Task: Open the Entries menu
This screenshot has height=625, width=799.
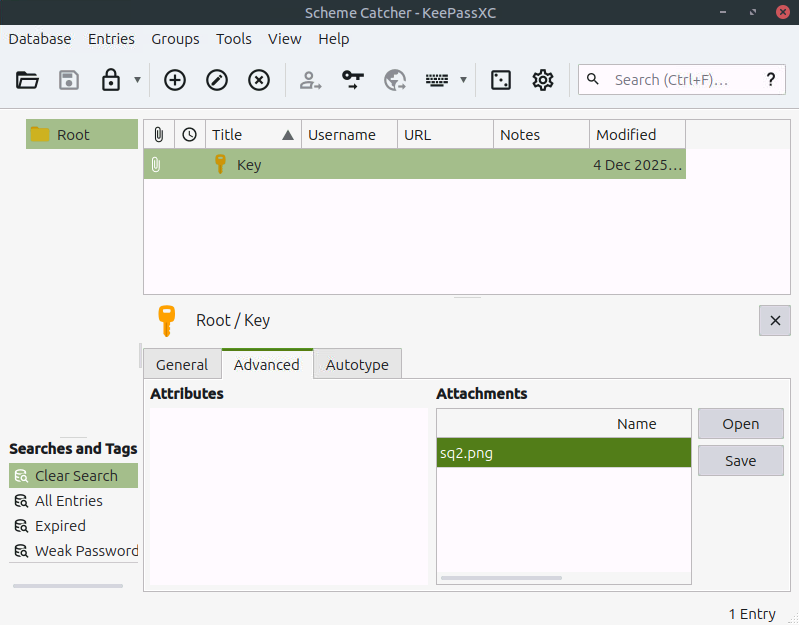Action: [x=111, y=39]
